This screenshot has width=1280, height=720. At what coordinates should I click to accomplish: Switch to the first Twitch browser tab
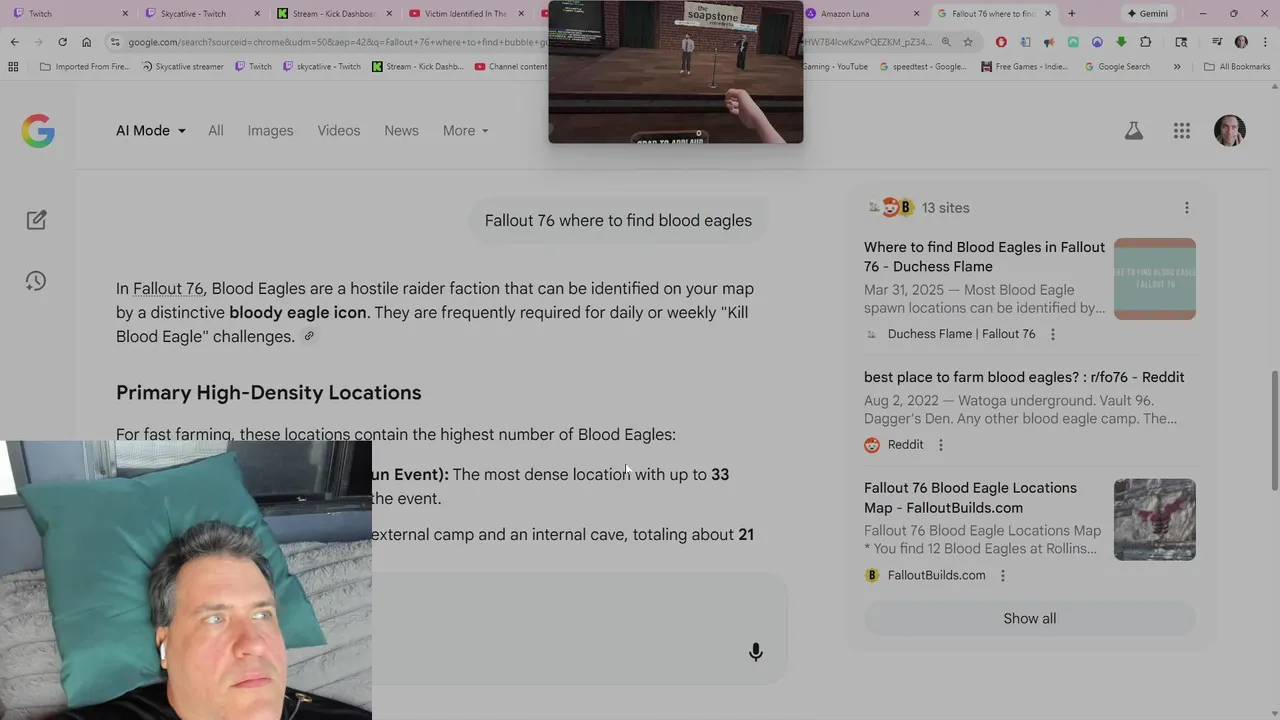(70, 14)
